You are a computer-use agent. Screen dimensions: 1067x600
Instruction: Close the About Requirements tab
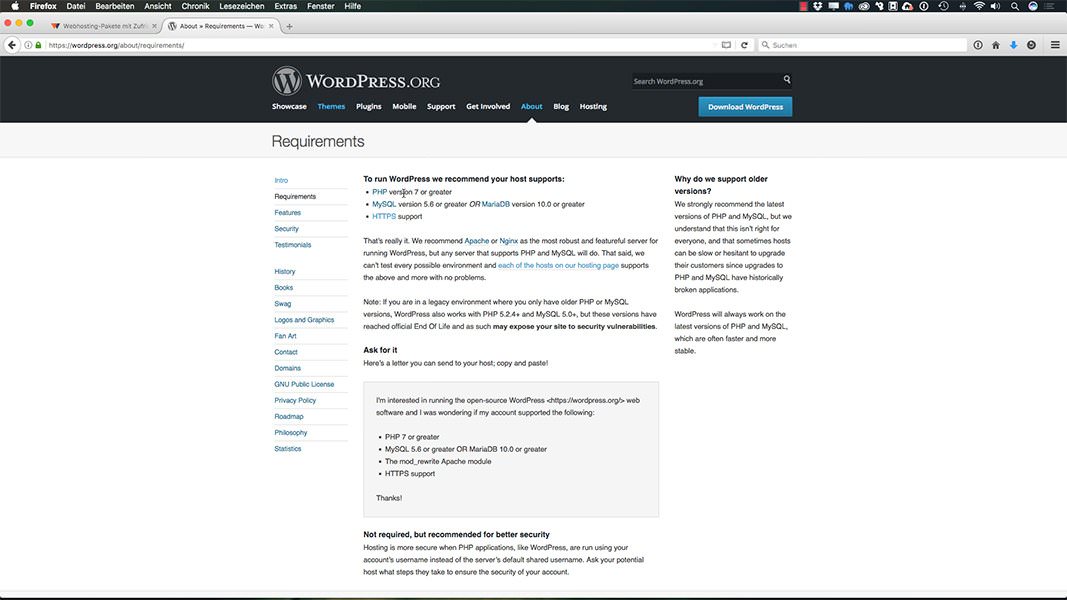pyautogui.click(x=271, y=26)
